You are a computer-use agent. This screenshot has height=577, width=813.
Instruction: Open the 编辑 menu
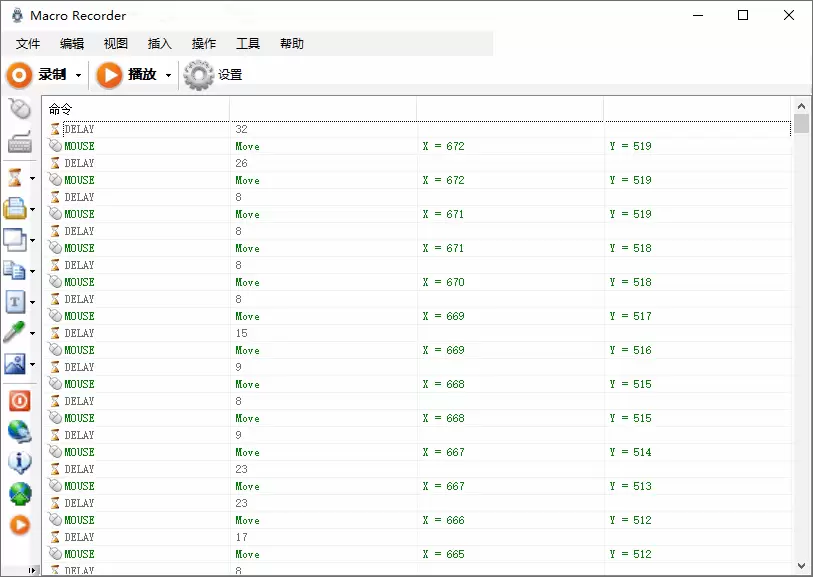click(72, 44)
